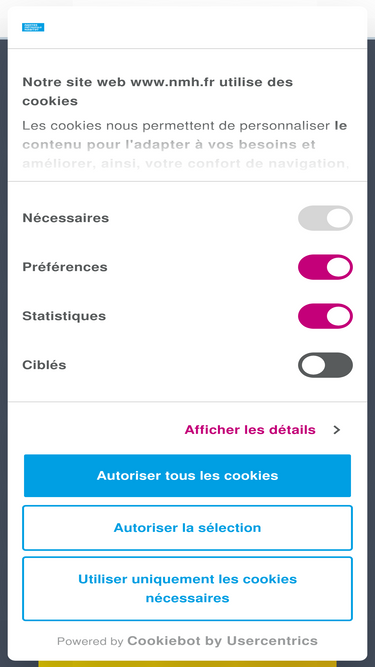Click the Ciblés category label

pos(44,365)
